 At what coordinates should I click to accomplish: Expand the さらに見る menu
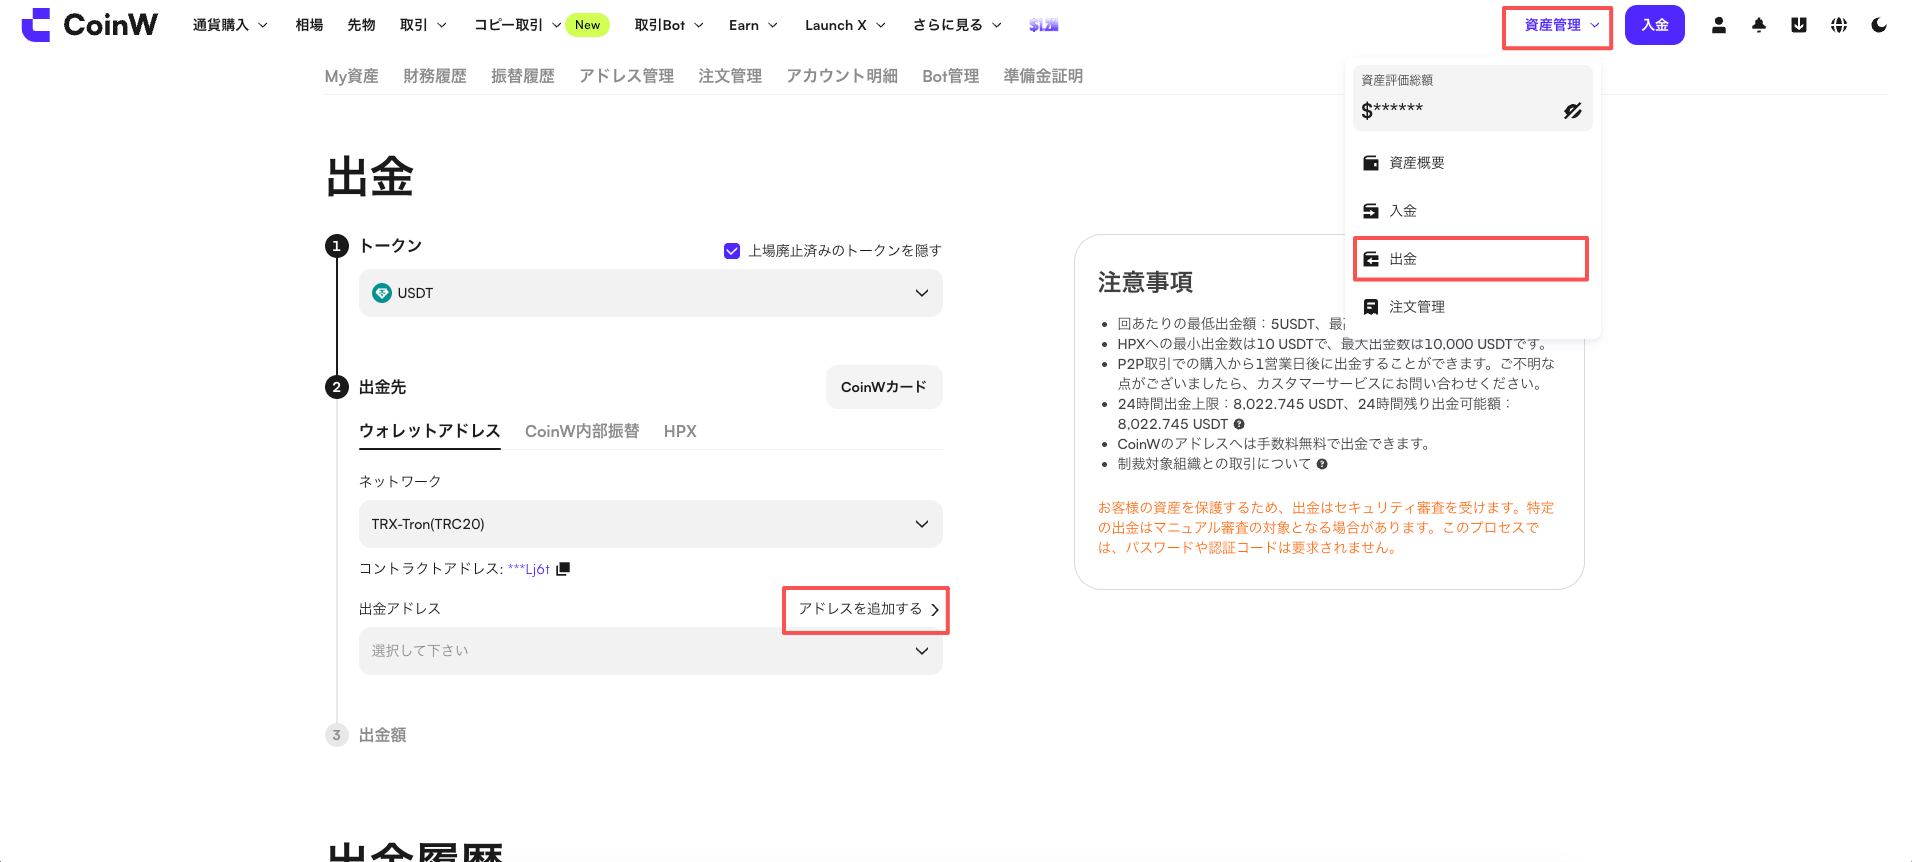[957, 25]
